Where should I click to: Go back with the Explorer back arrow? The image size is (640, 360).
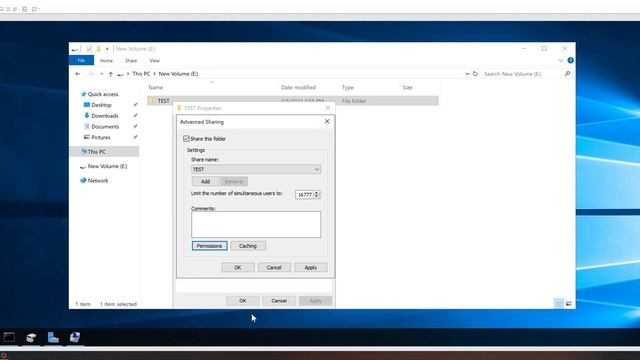(78, 74)
